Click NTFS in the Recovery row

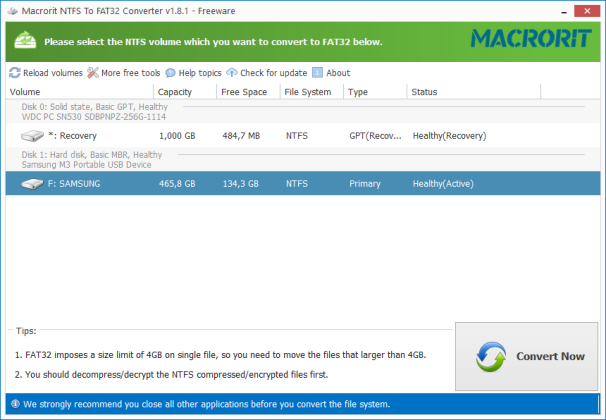point(297,136)
